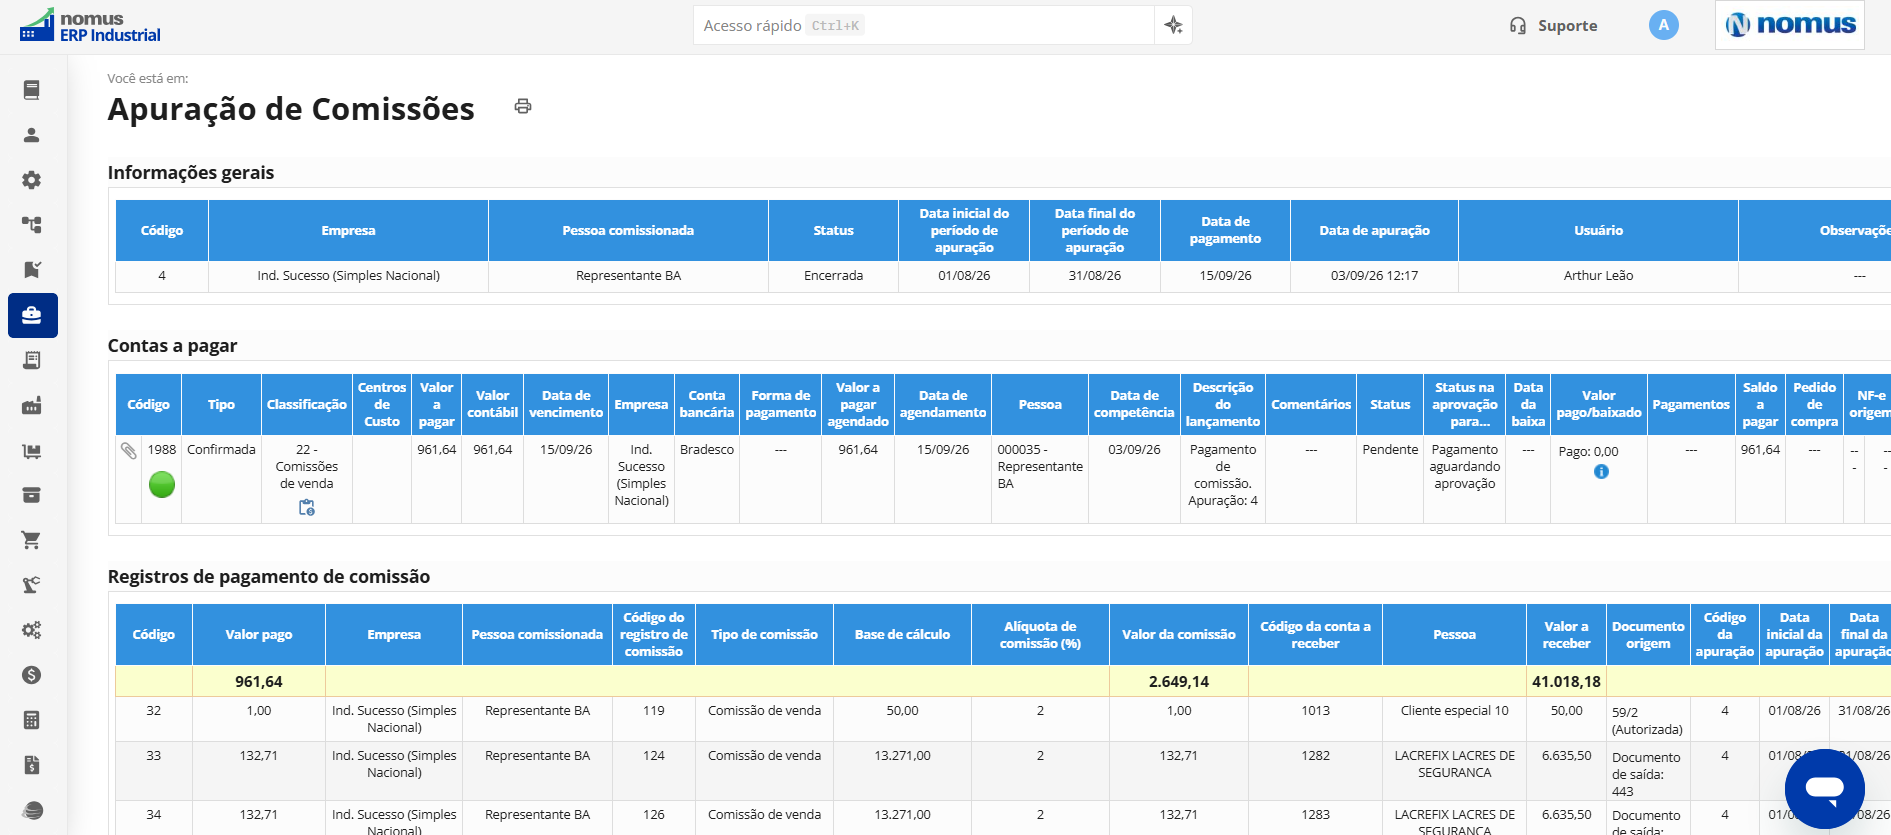
Task: Open the gear settings sidebar icon
Action: pos(32,180)
